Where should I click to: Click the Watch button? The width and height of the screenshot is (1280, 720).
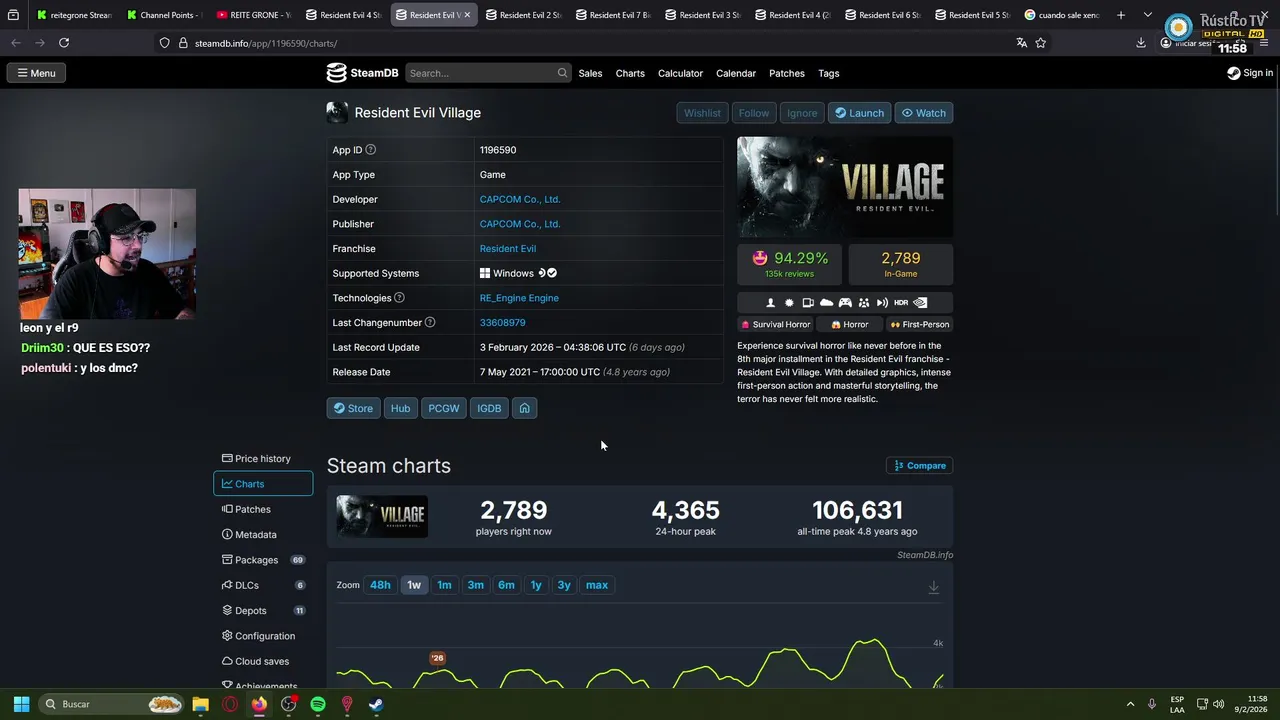click(x=924, y=113)
